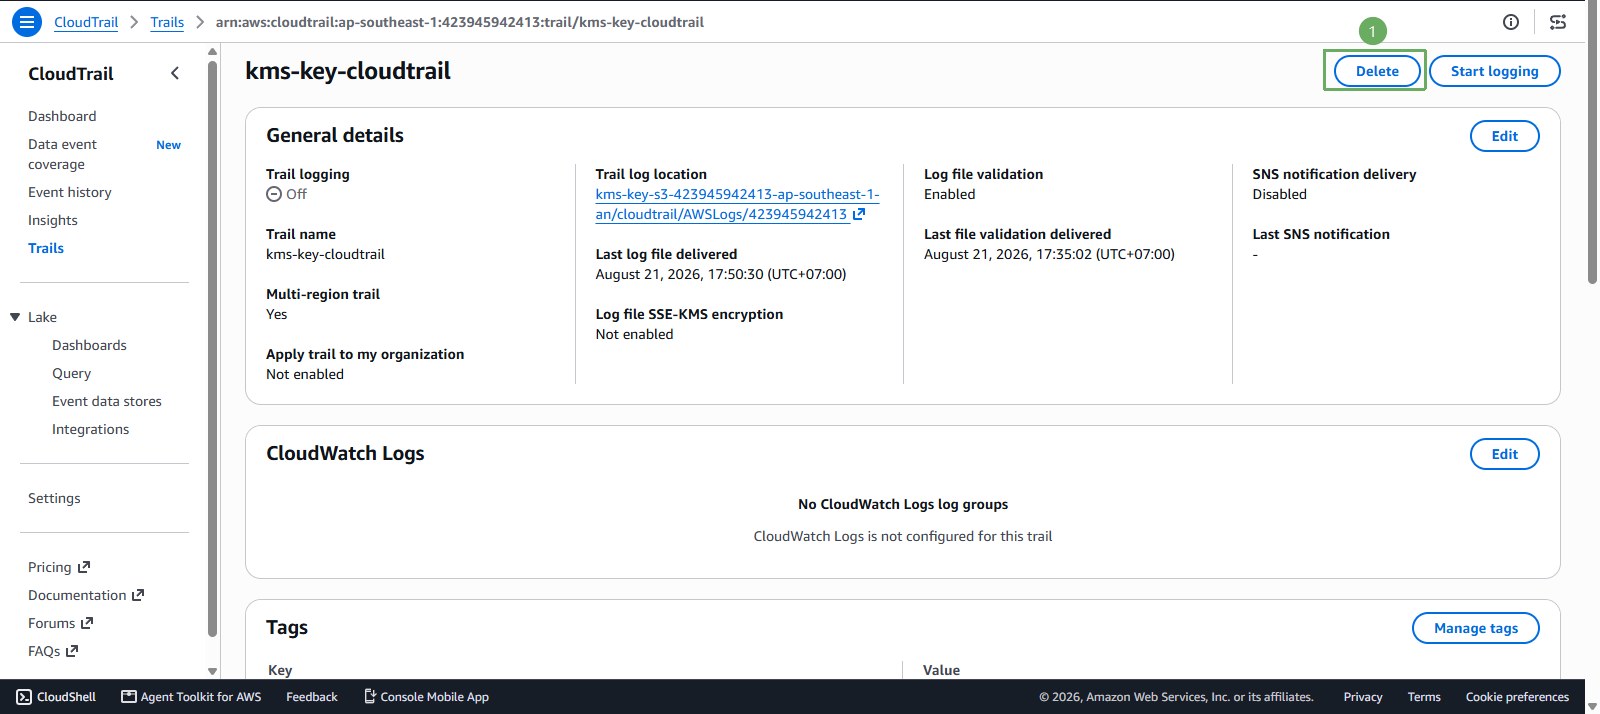Screen dimensions: 1600x714
Task: Open the Forums external link
Action: click(x=60, y=623)
